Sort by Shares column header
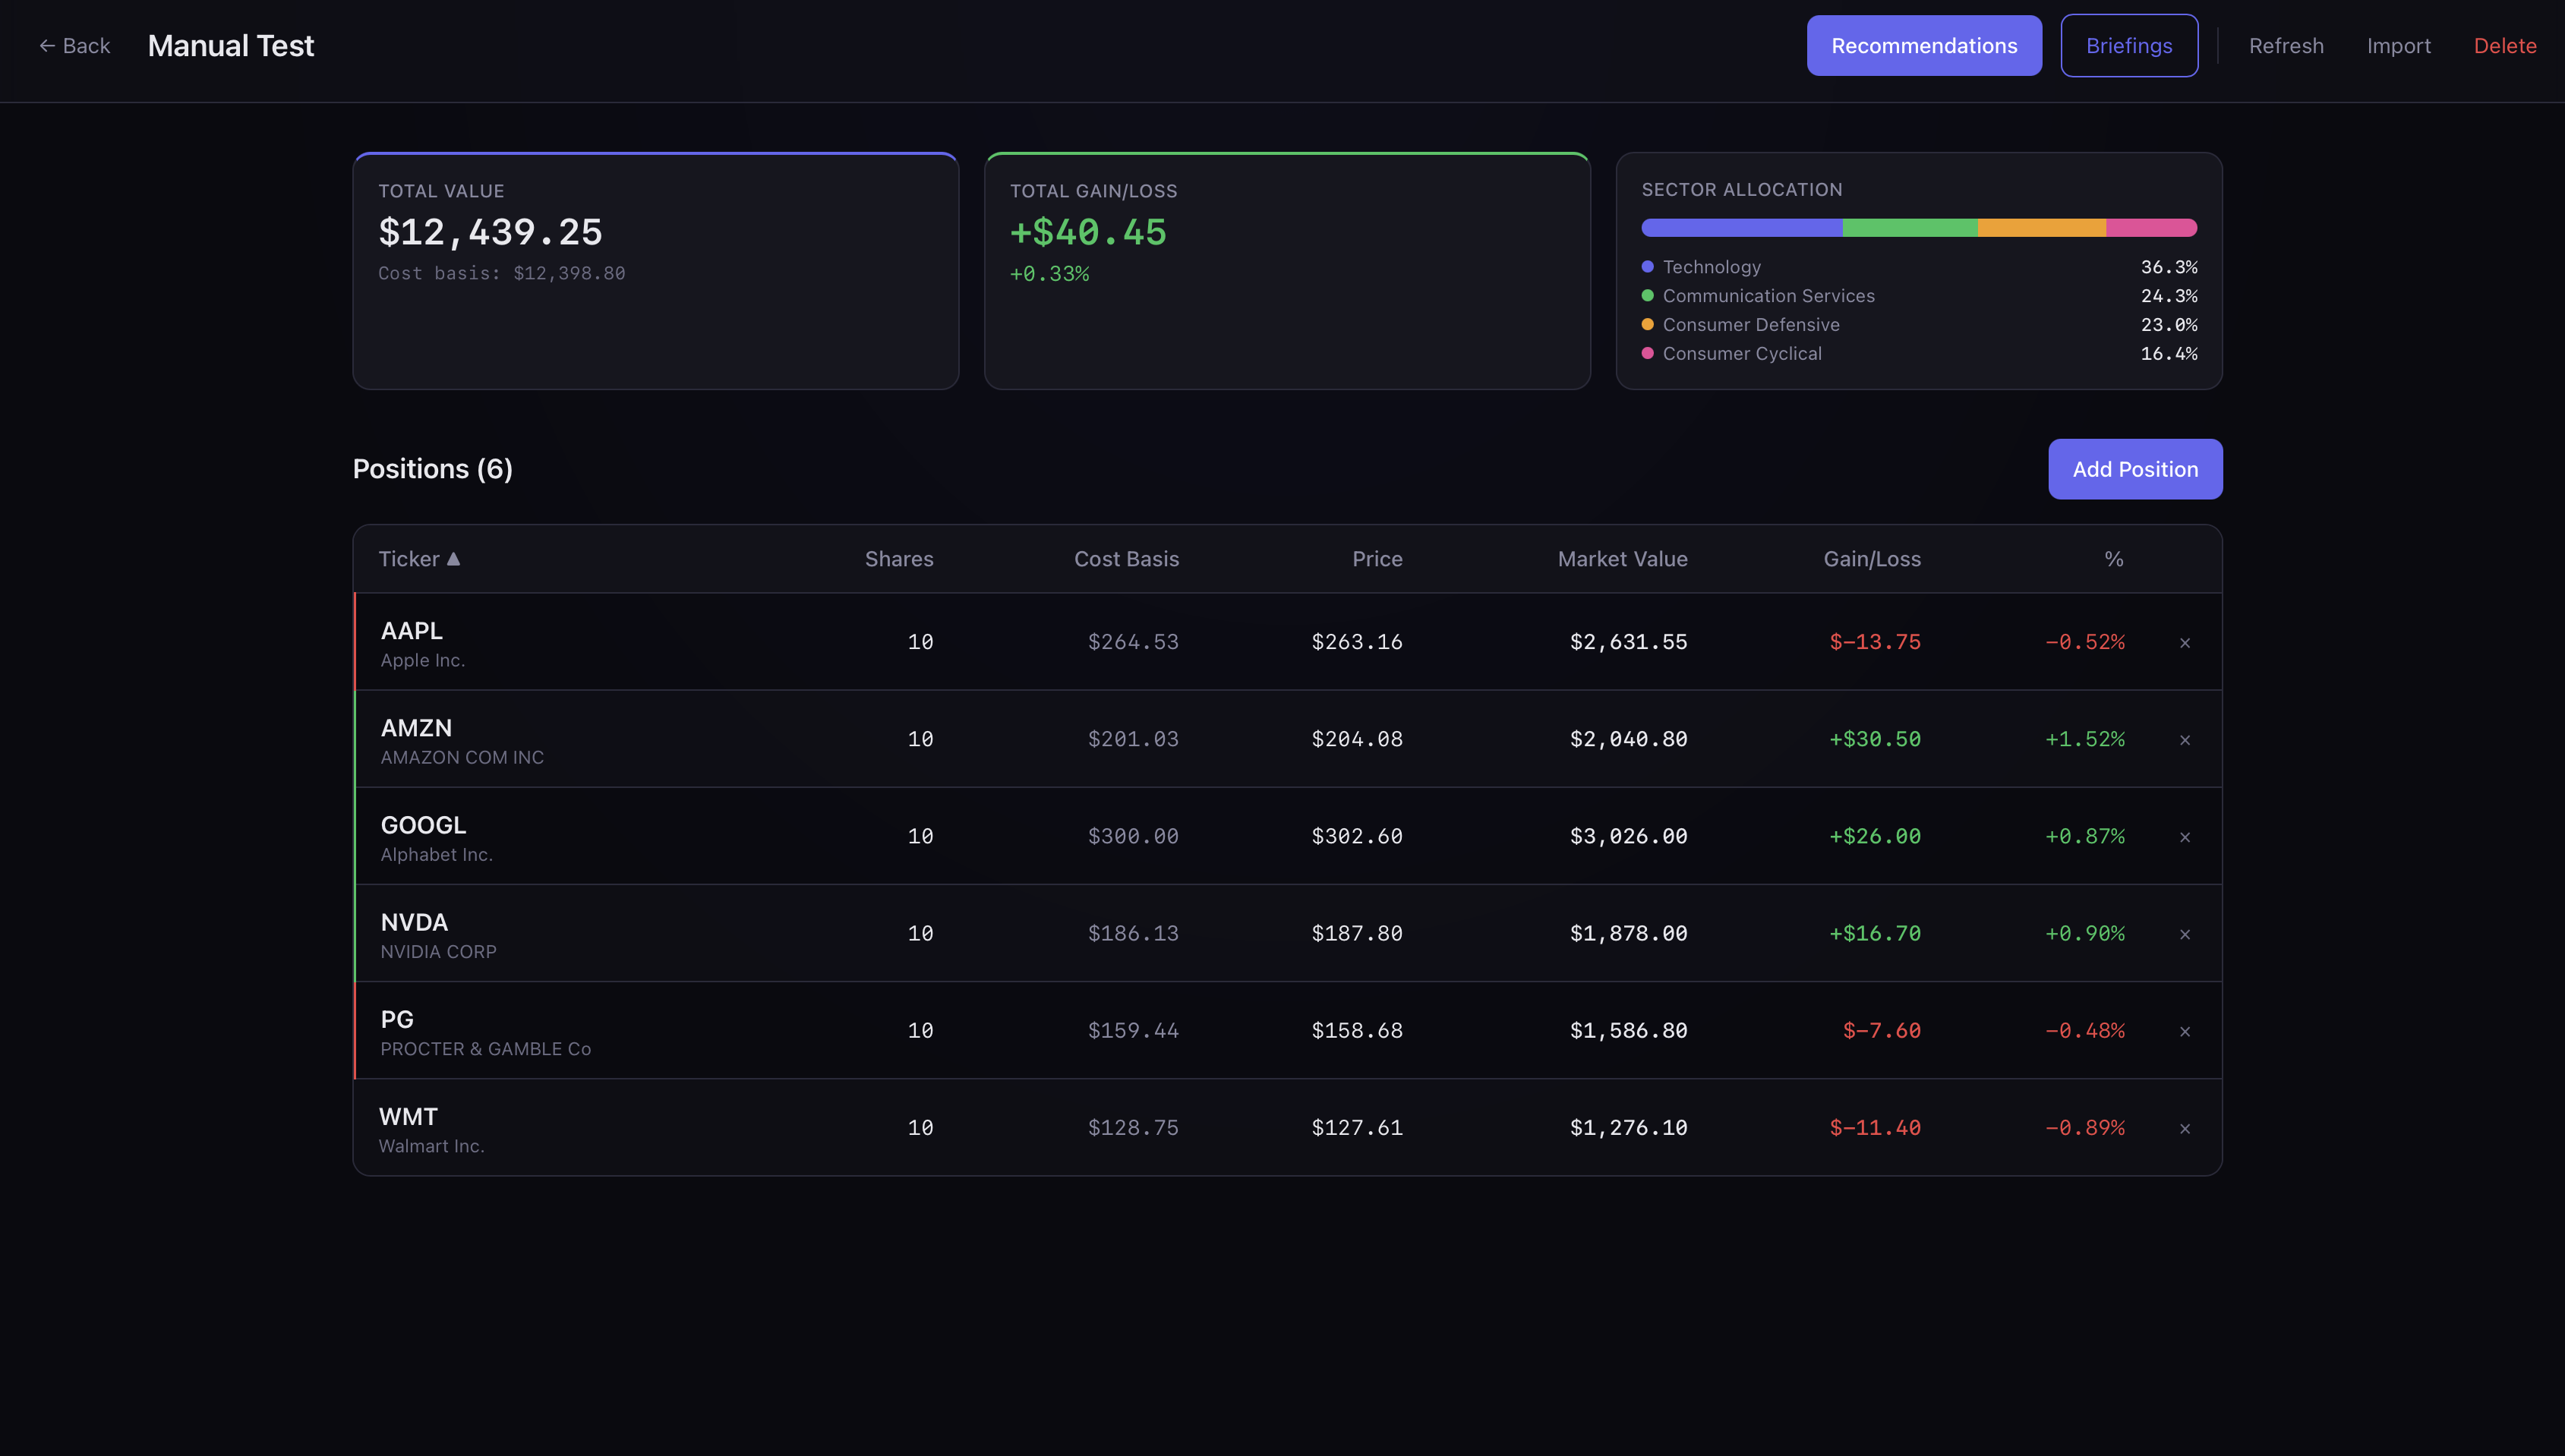The height and width of the screenshot is (1456, 2565). [898, 559]
